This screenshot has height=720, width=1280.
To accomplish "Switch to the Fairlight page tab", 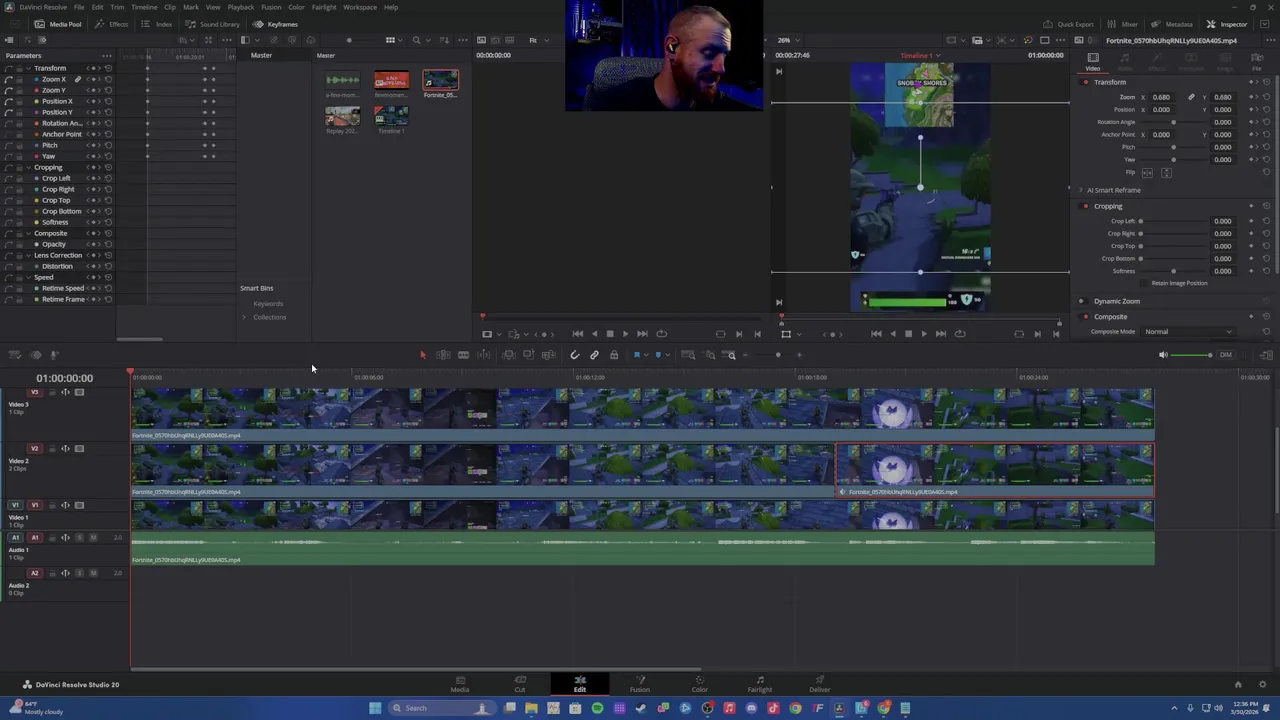I will coord(759,684).
